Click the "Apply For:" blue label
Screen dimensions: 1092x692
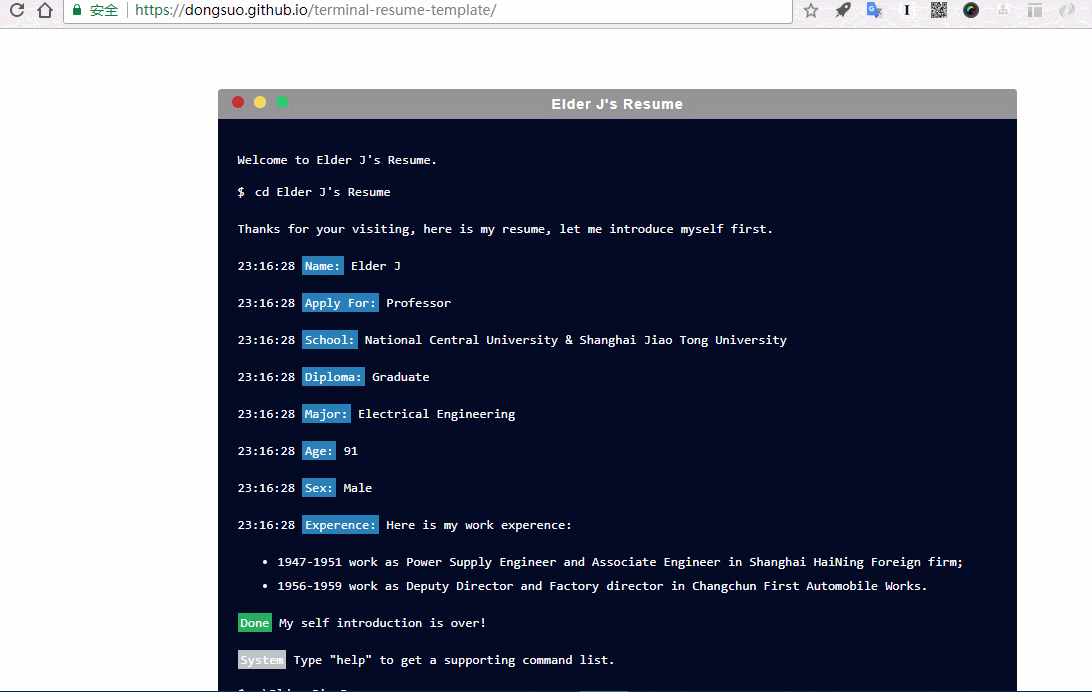340,303
